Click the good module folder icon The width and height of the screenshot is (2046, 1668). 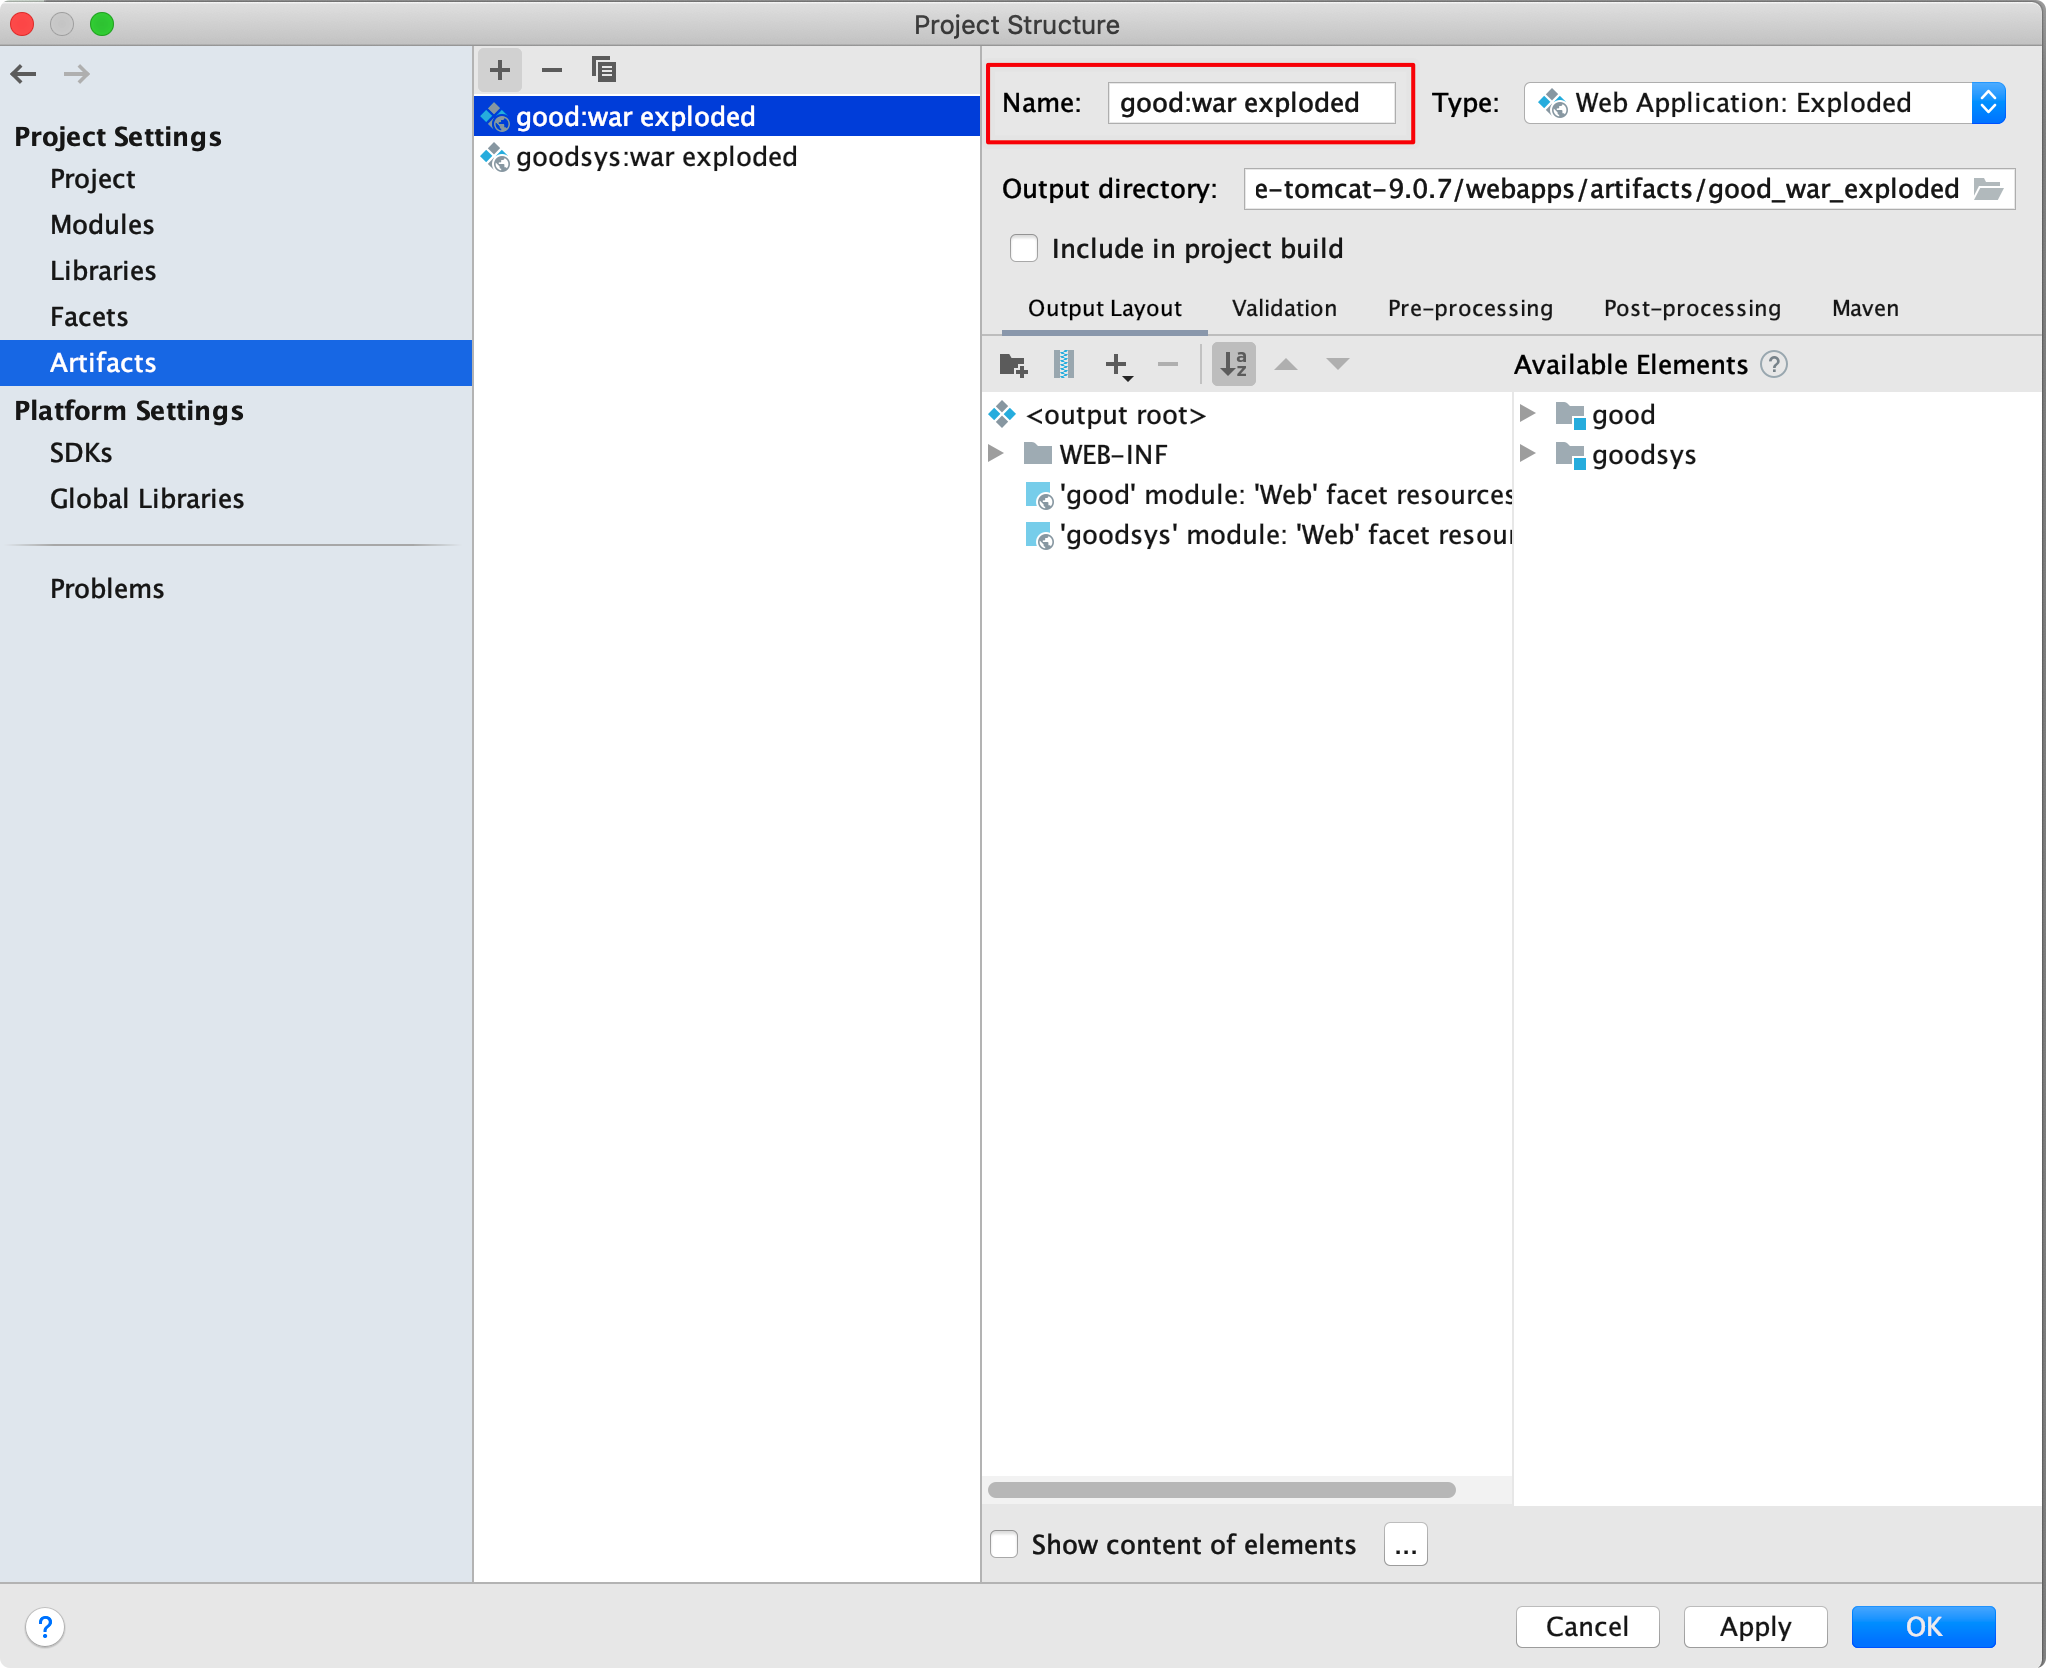tap(1570, 415)
